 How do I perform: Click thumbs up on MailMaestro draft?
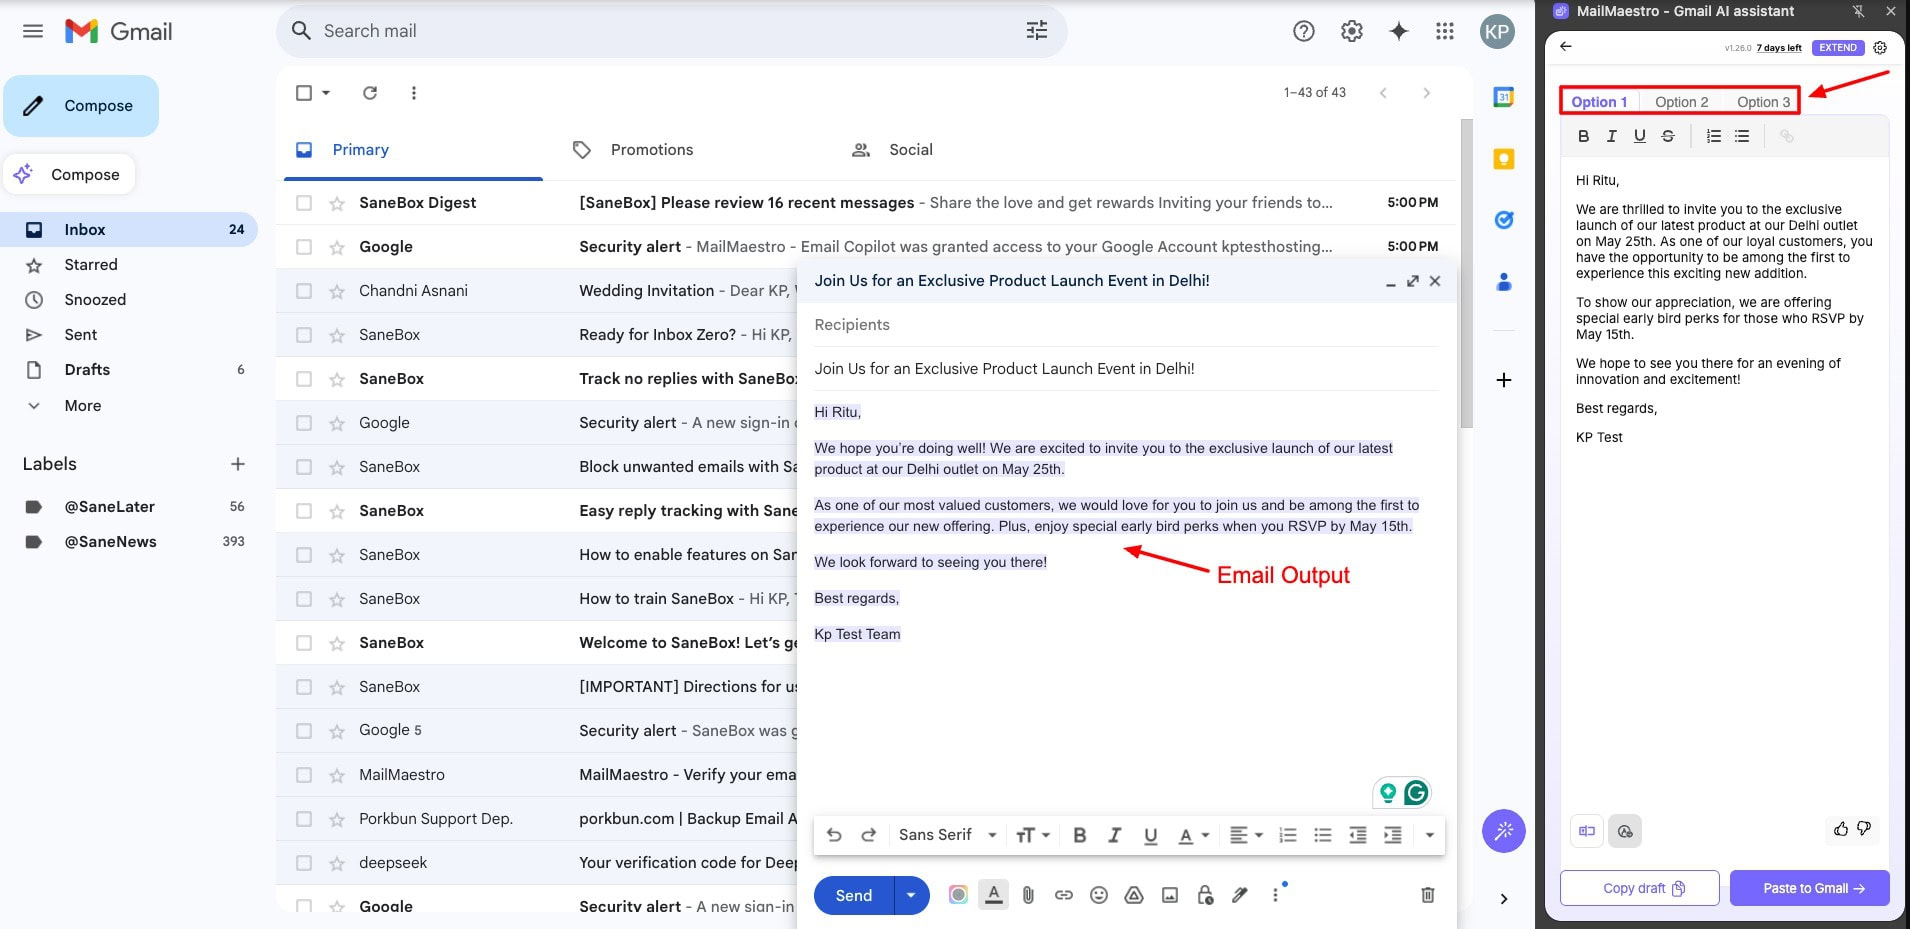point(1840,829)
